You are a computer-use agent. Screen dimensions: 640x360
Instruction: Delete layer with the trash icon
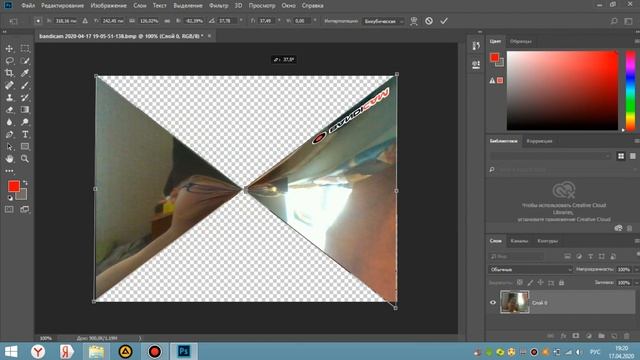(627, 336)
